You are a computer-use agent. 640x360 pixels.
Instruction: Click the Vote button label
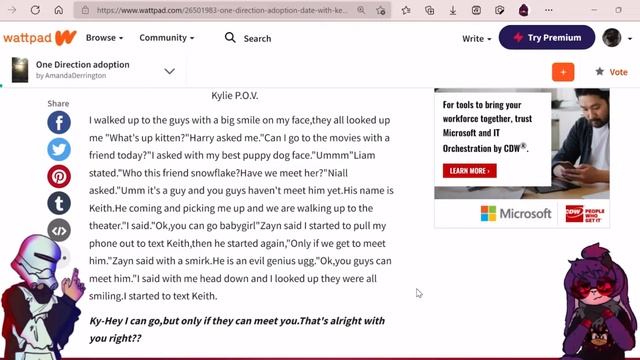(x=618, y=72)
